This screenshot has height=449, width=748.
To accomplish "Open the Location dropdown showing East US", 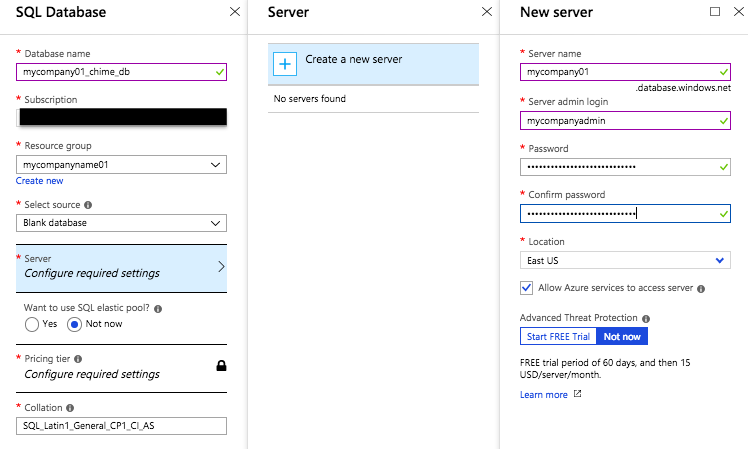I will coord(625,261).
